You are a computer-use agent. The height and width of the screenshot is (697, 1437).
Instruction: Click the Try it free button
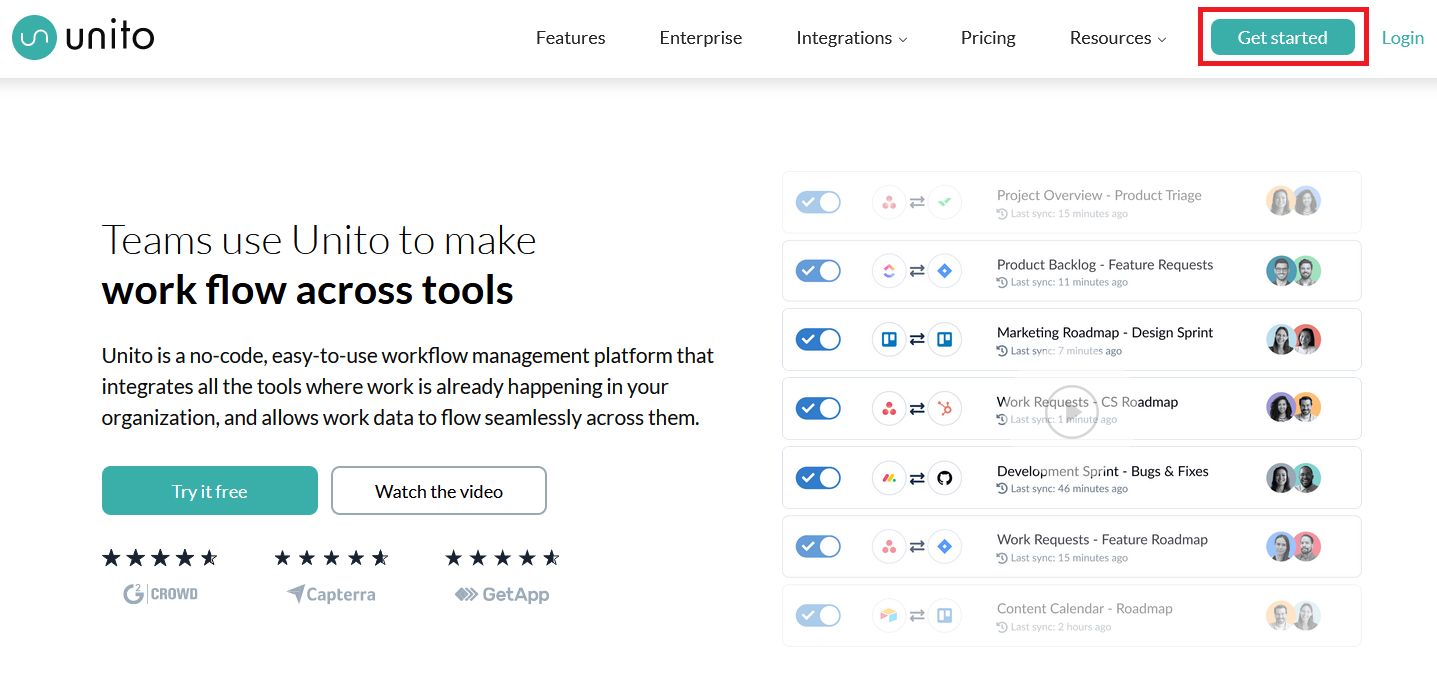click(x=210, y=491)
